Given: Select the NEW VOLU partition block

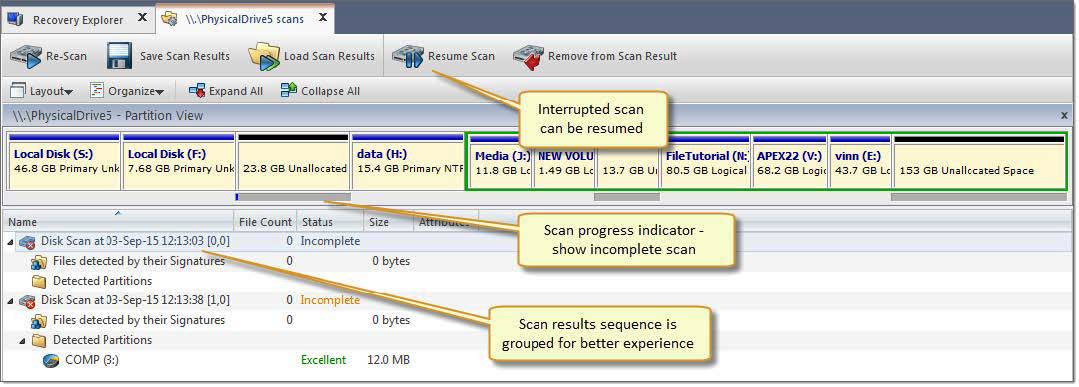Looking at the screenshot, I should (564, 162).
